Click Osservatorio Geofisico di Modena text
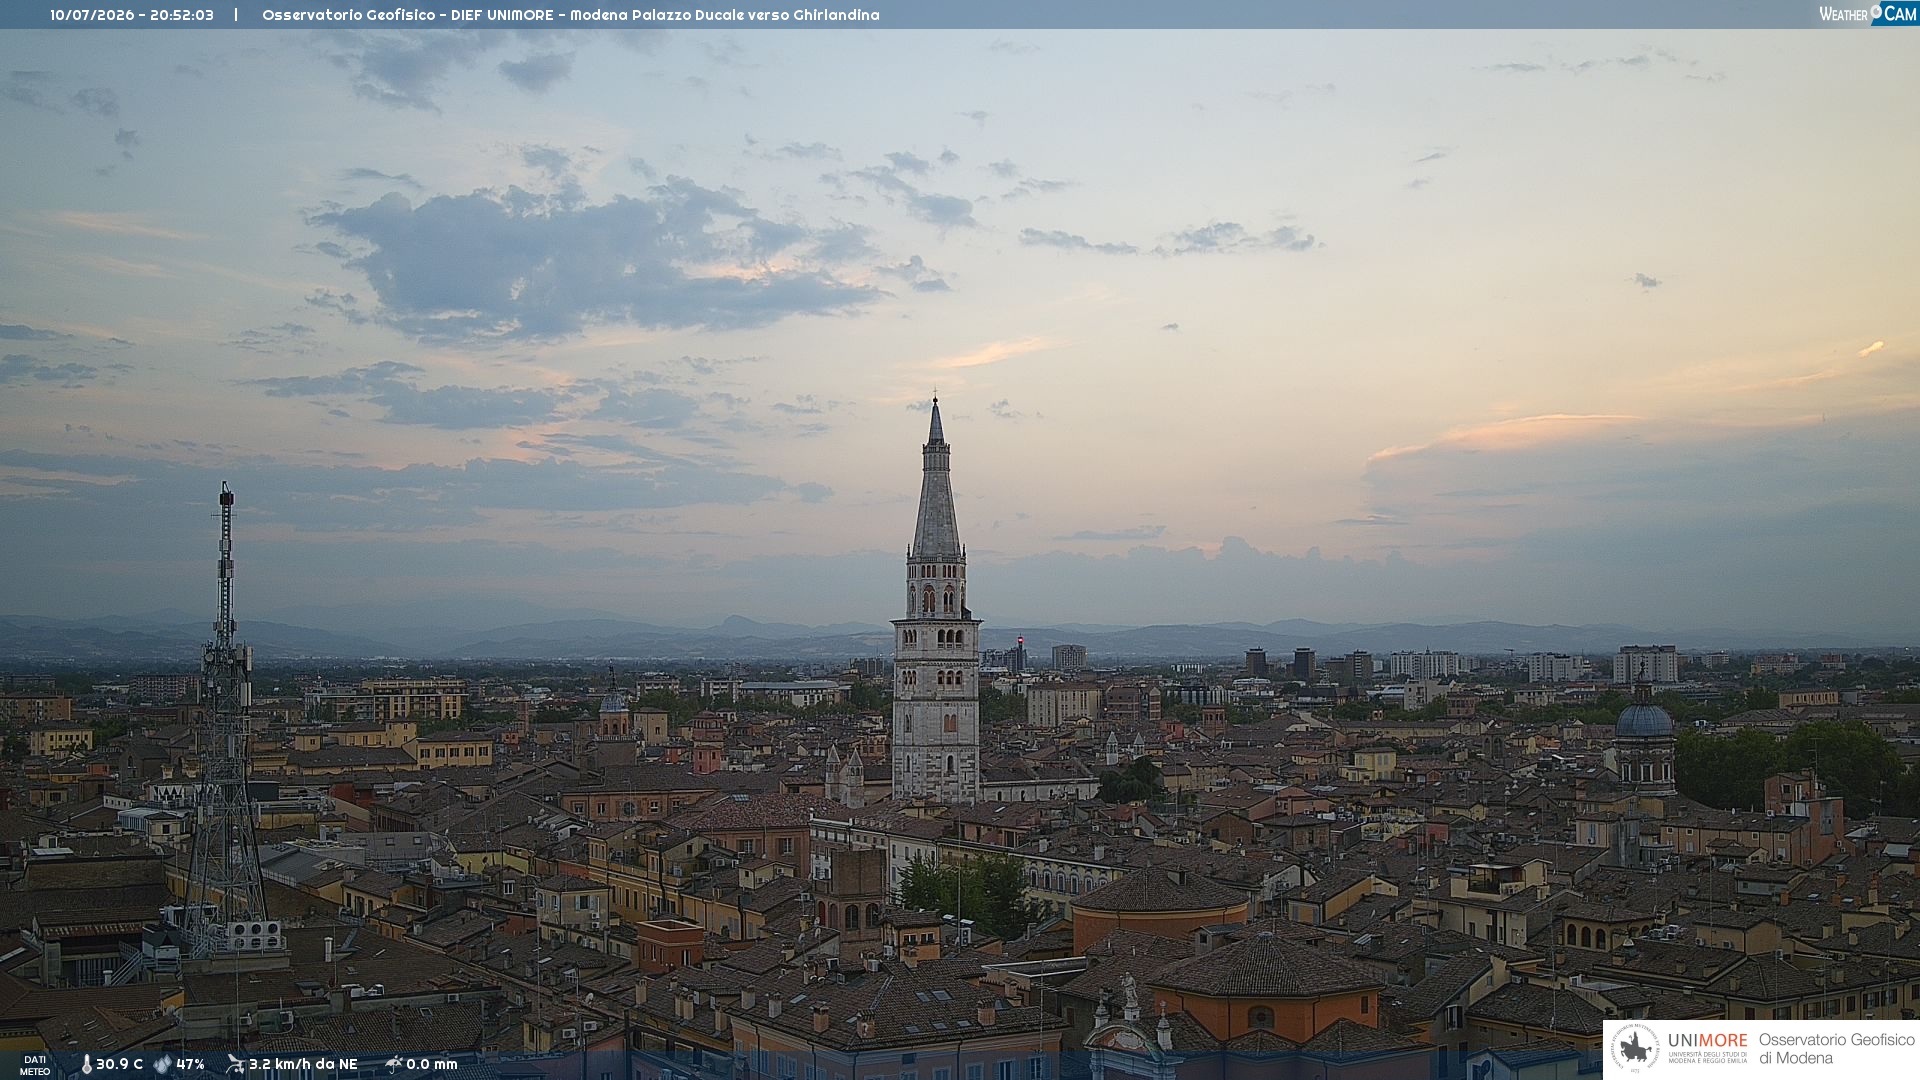This screenshot has height=1080, width=1920. click(1837, 1049)
